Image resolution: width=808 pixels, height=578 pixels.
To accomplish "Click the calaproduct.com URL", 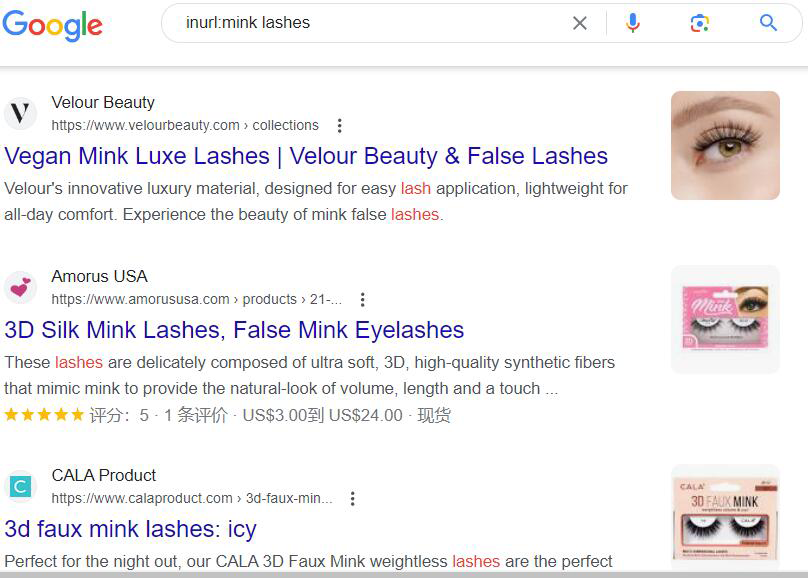I will (x=192, y=498).
